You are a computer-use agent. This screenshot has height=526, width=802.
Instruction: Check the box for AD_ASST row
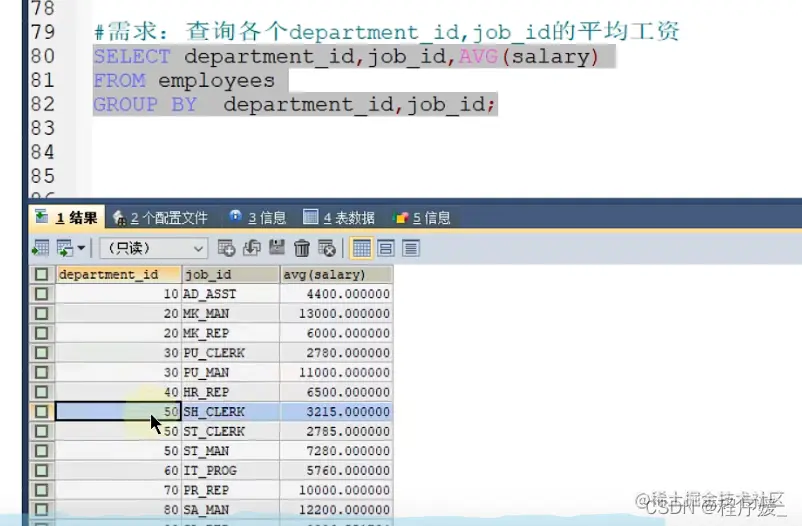point(41,294)
